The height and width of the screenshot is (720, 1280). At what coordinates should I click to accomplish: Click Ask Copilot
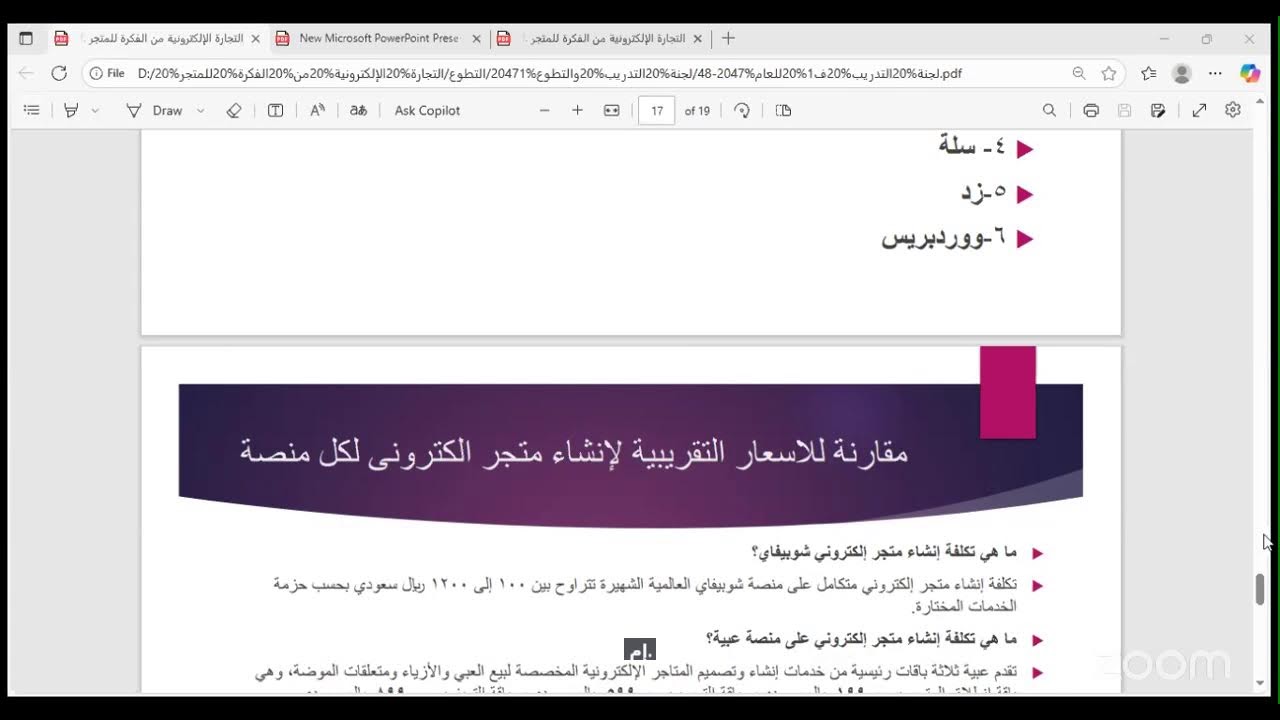click(x=427, y=110)
